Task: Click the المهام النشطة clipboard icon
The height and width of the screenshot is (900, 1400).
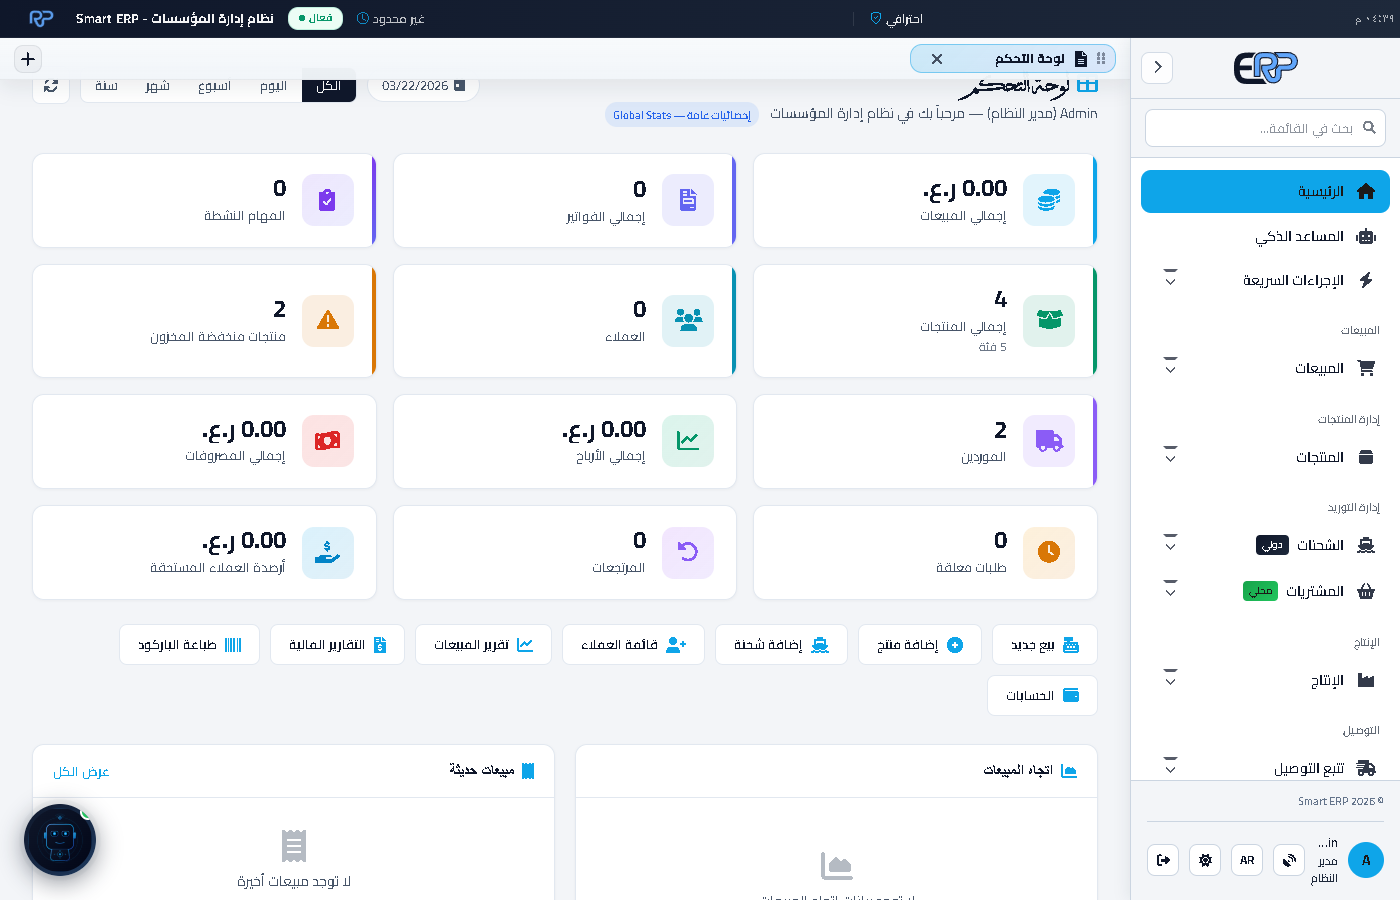Action: click(327, 200)
